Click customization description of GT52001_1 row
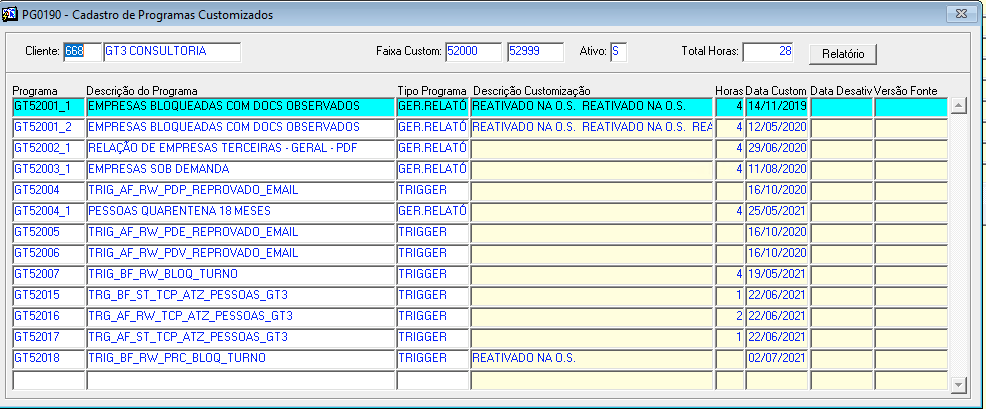 [592, 107]
